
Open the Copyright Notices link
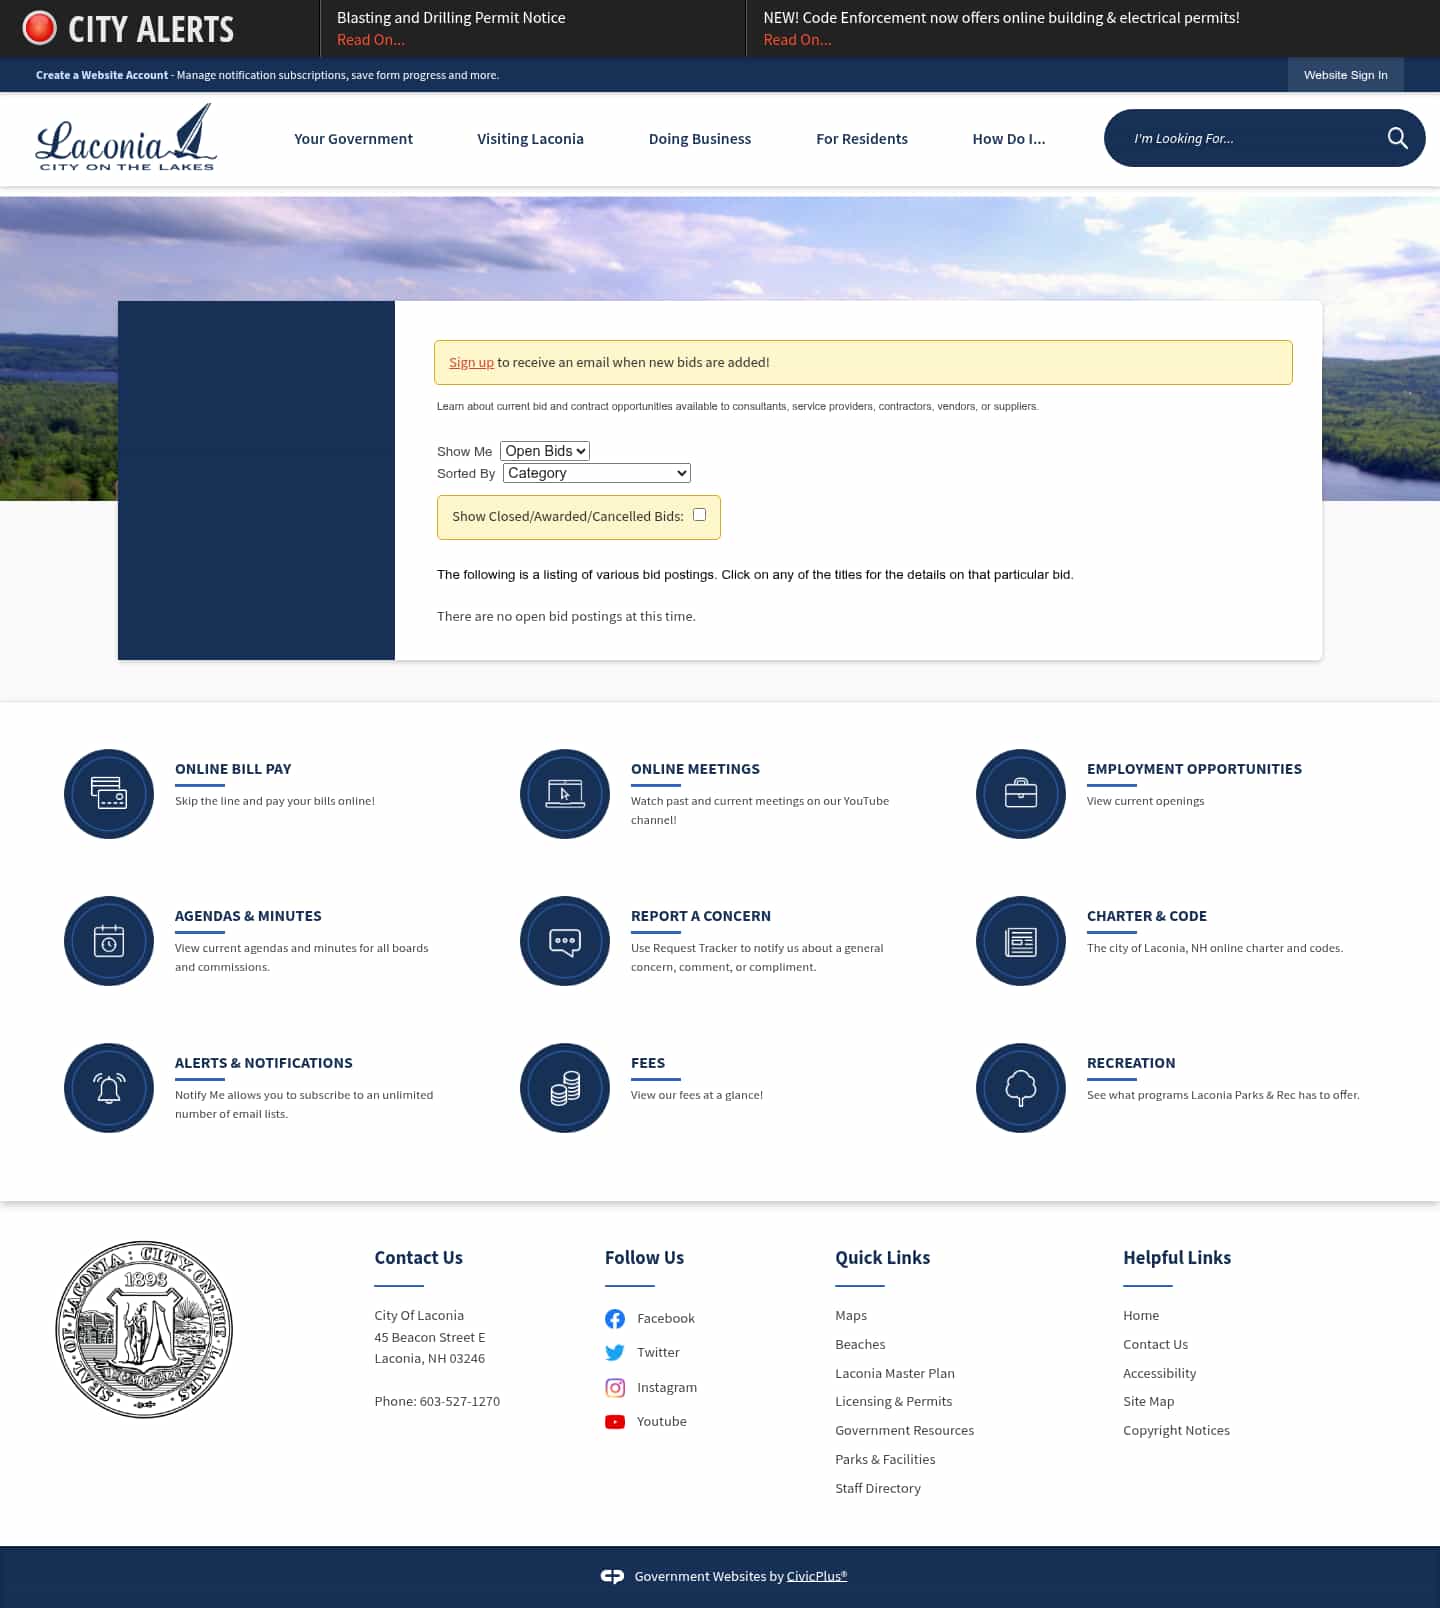pyautogui.click(x=1176, y=1431)
